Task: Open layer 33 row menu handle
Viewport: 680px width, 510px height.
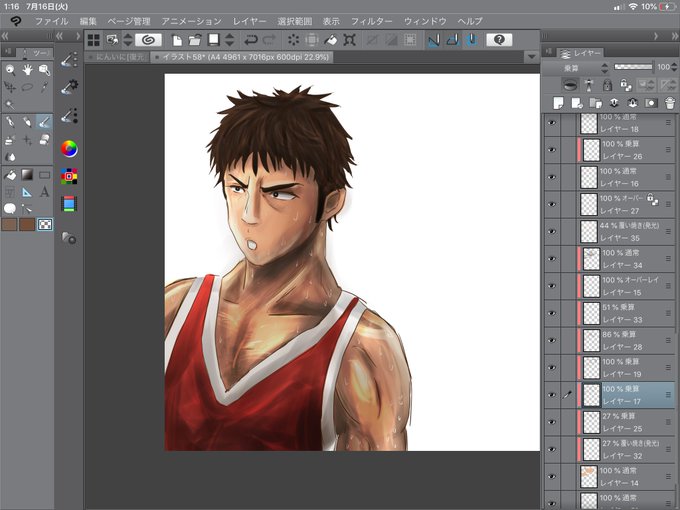Action: coord(668,313)
